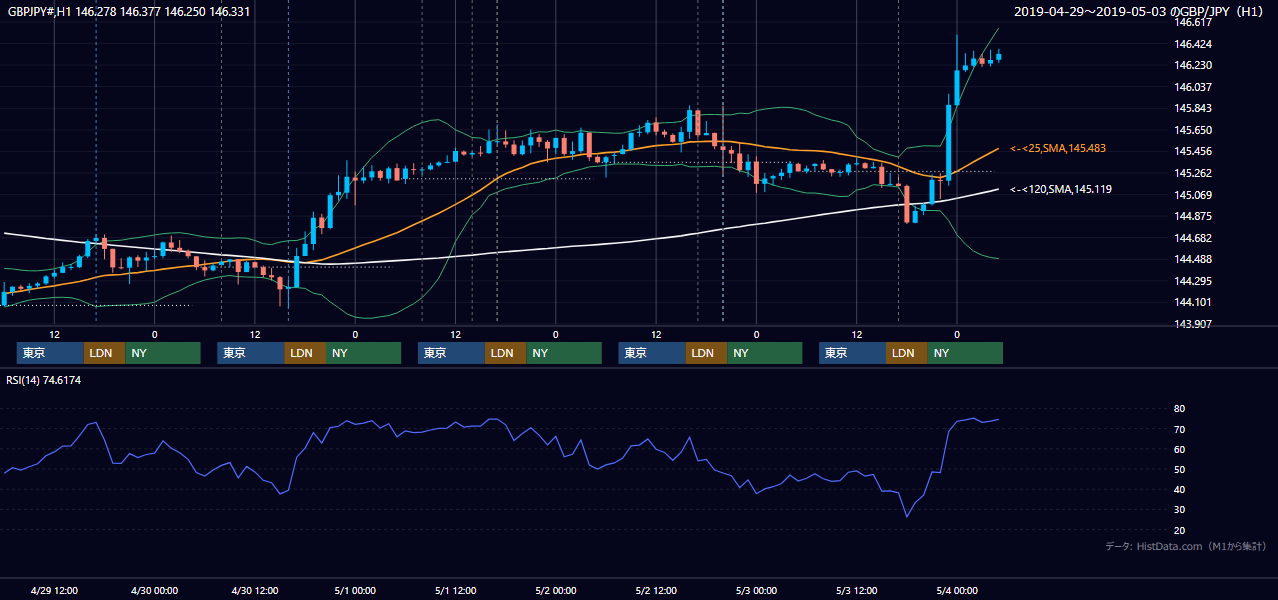Click price axis value 144.101

[x=1193, y=302]
